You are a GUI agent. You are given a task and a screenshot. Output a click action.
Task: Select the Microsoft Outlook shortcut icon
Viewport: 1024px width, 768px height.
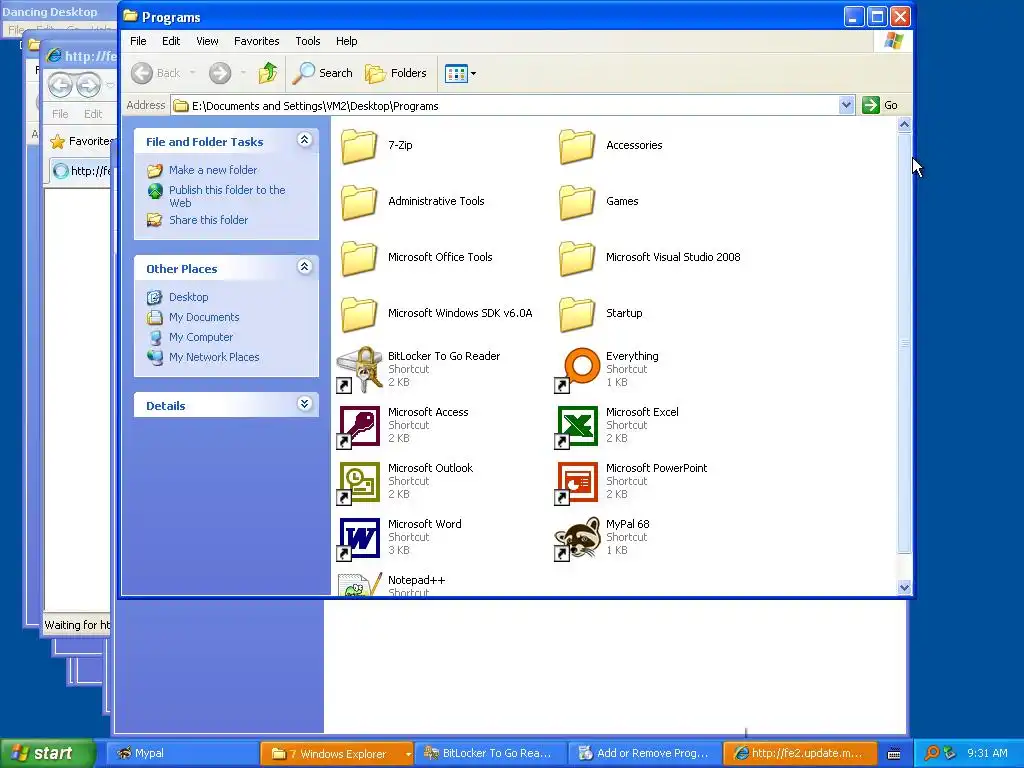click(x=359, y=482)
